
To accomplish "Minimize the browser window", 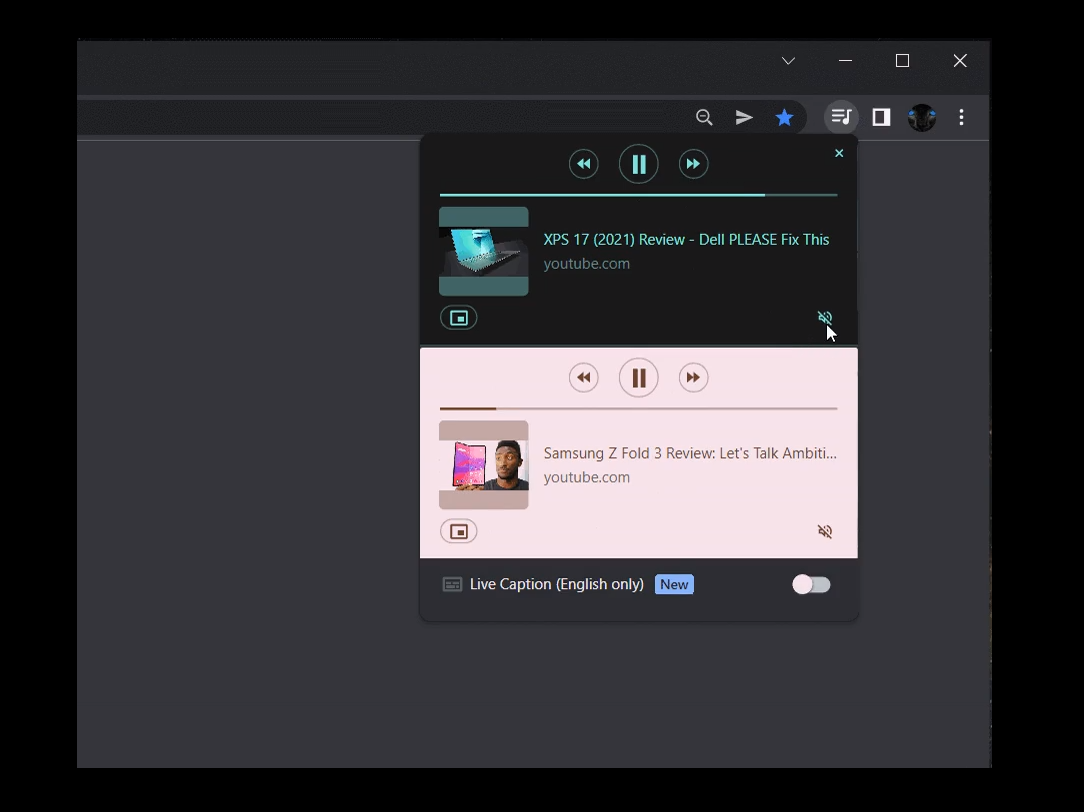I will (x=845, y=61).
